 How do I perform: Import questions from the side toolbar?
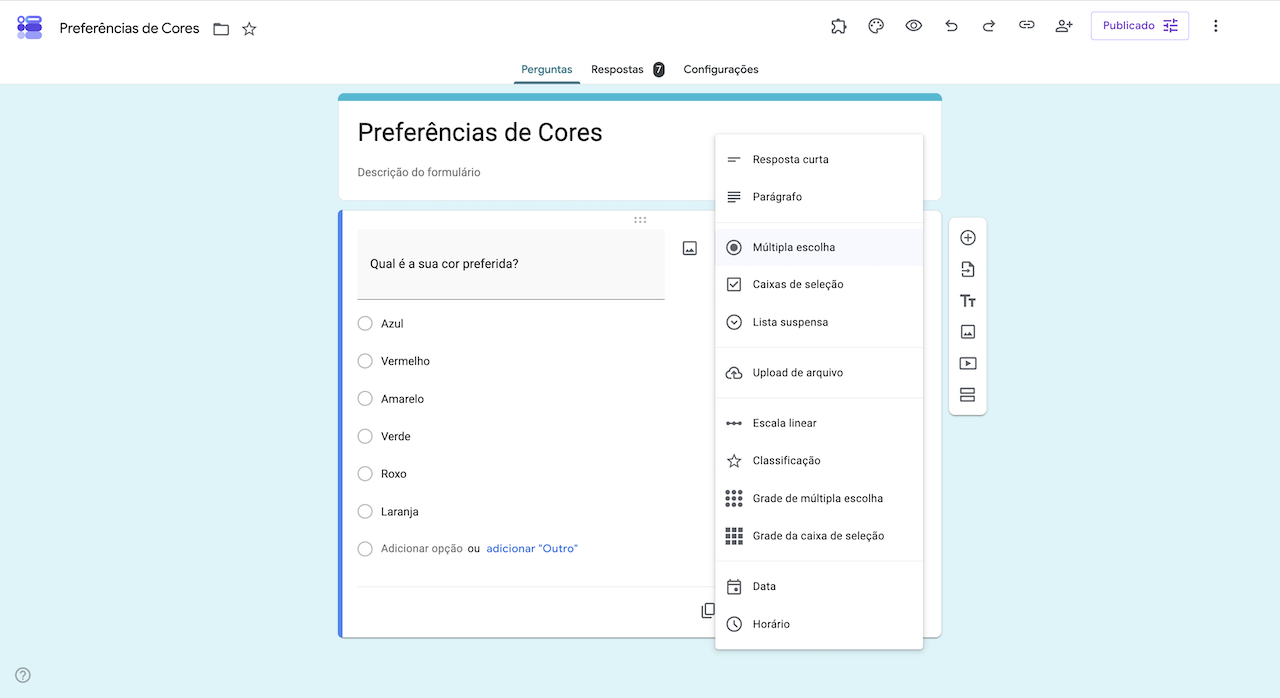click(x=967, y=269)
